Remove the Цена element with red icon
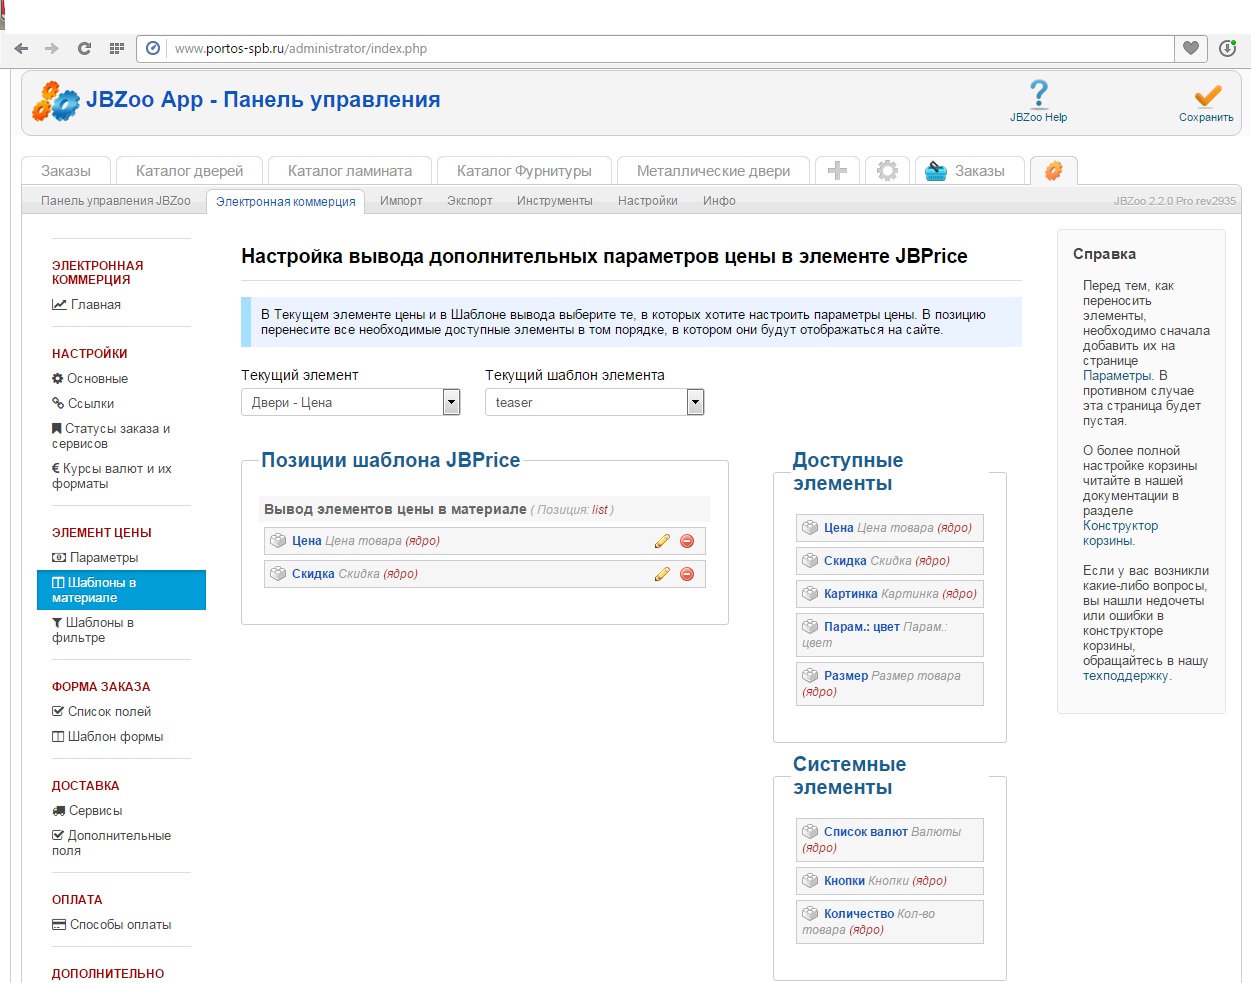The image size is (1251, 983). click(687, 541)
